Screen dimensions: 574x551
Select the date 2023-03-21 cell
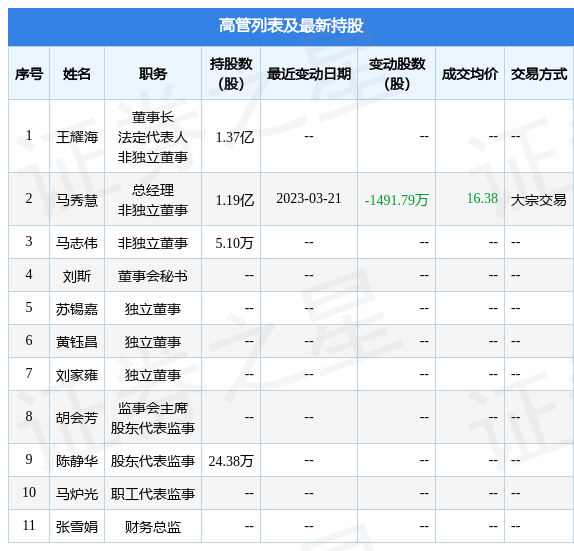click(x=309, y=198)
